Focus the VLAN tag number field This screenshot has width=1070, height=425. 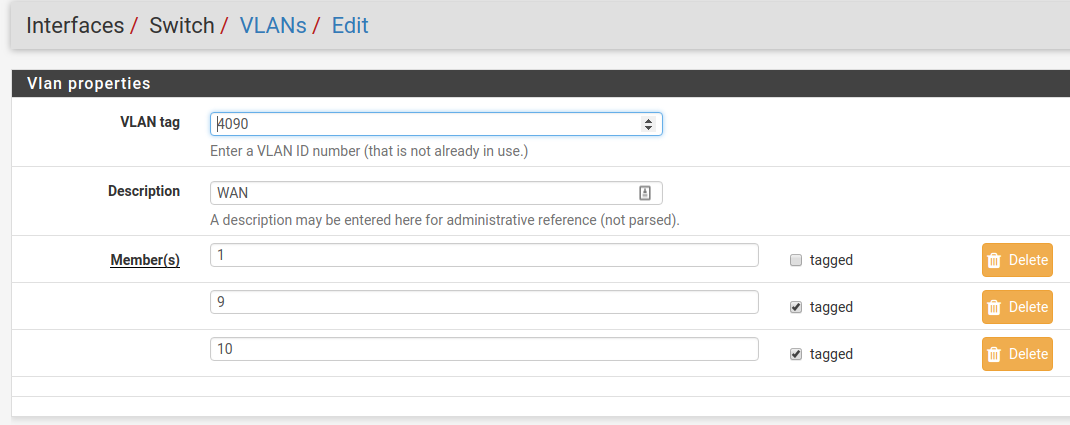click(420, 124)
